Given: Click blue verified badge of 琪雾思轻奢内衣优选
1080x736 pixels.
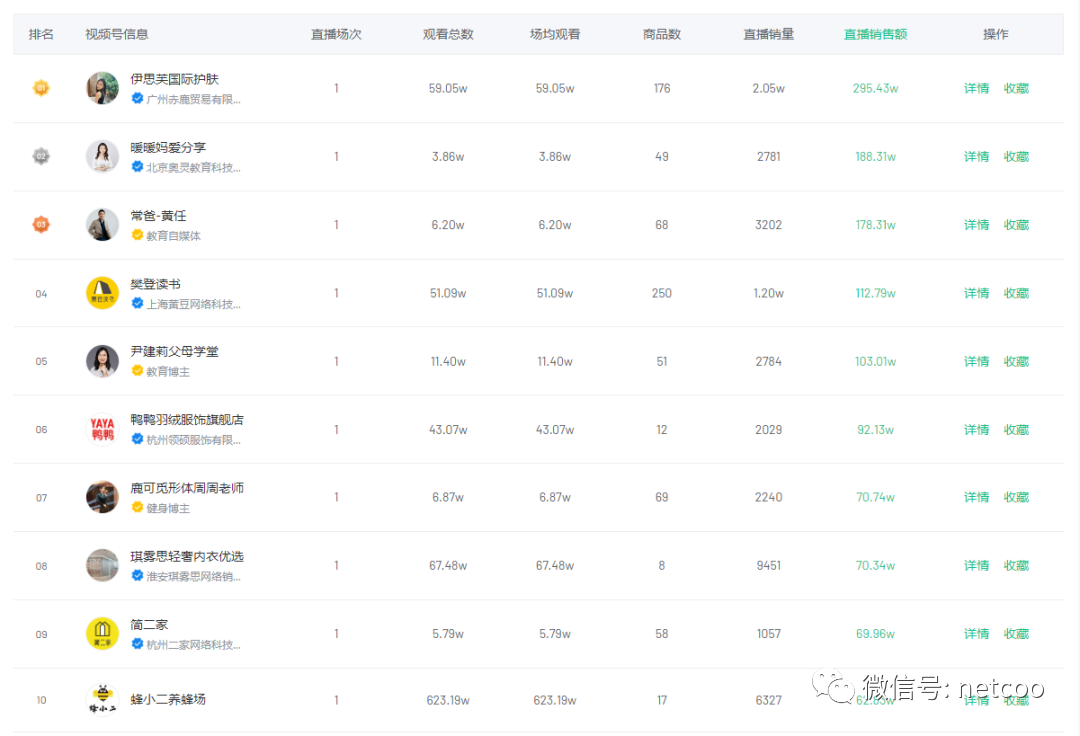Looking at the screenshot, I should coord(137,576).
